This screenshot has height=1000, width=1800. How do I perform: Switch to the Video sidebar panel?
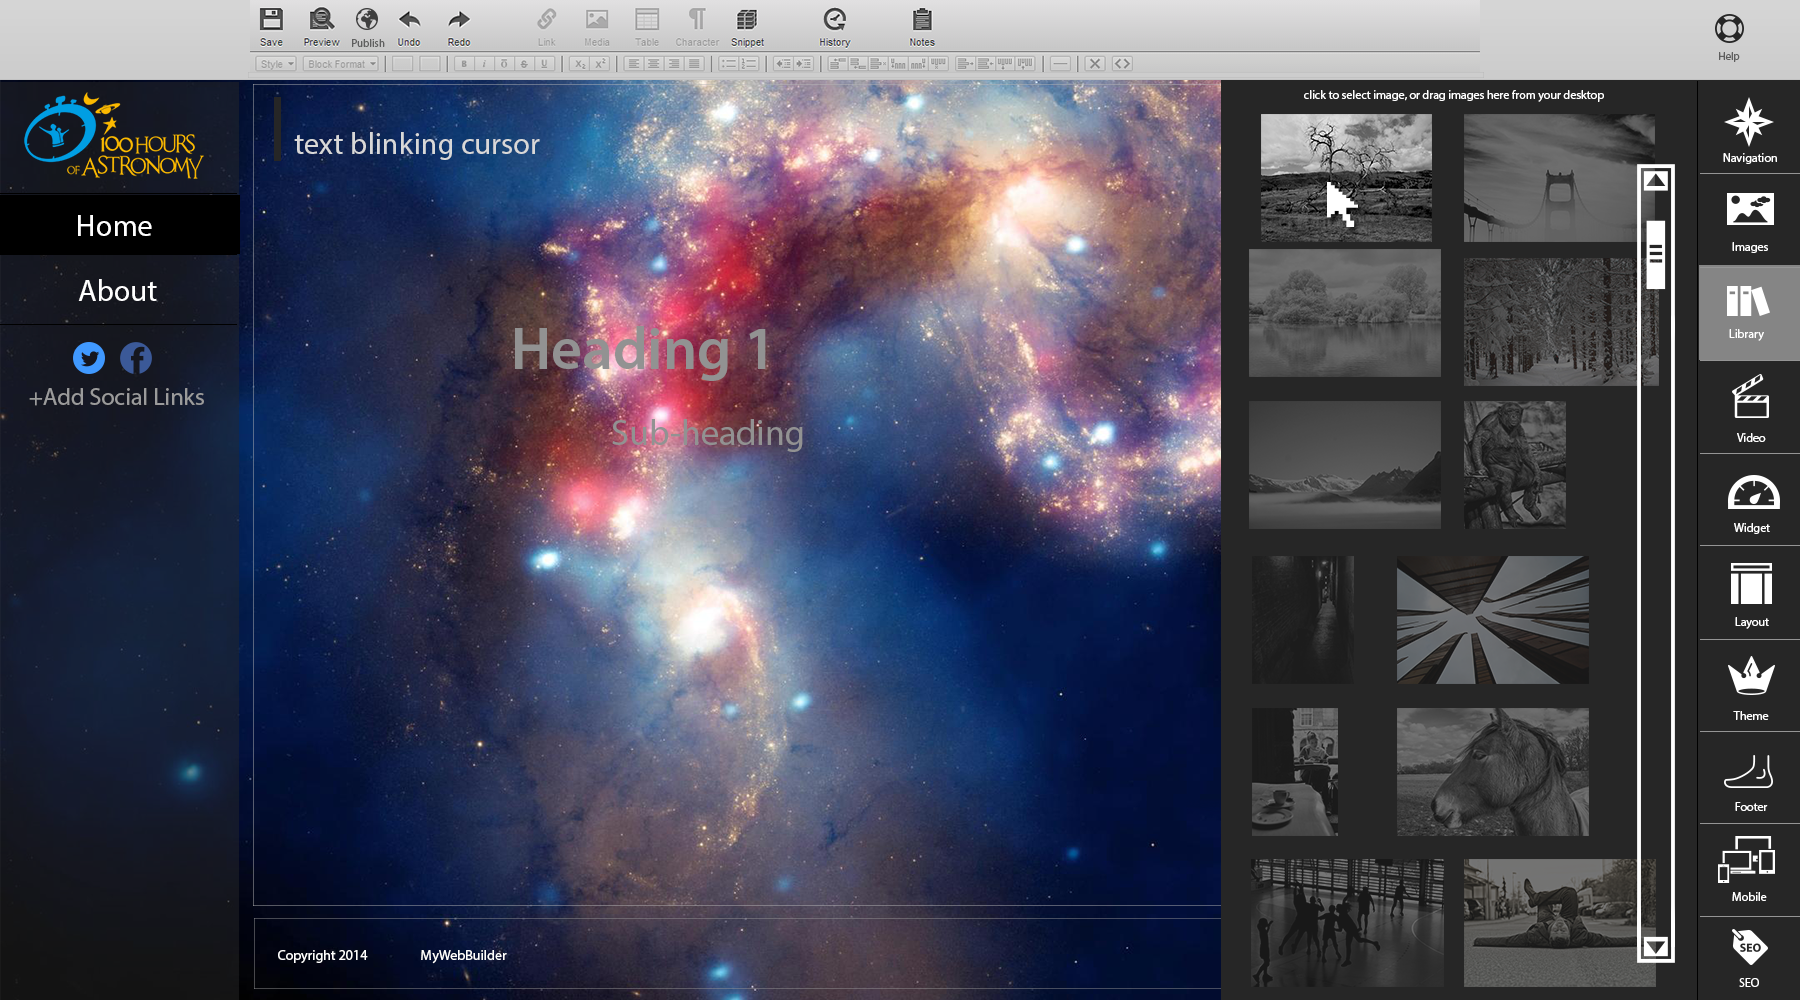[x=1749, y=408]
